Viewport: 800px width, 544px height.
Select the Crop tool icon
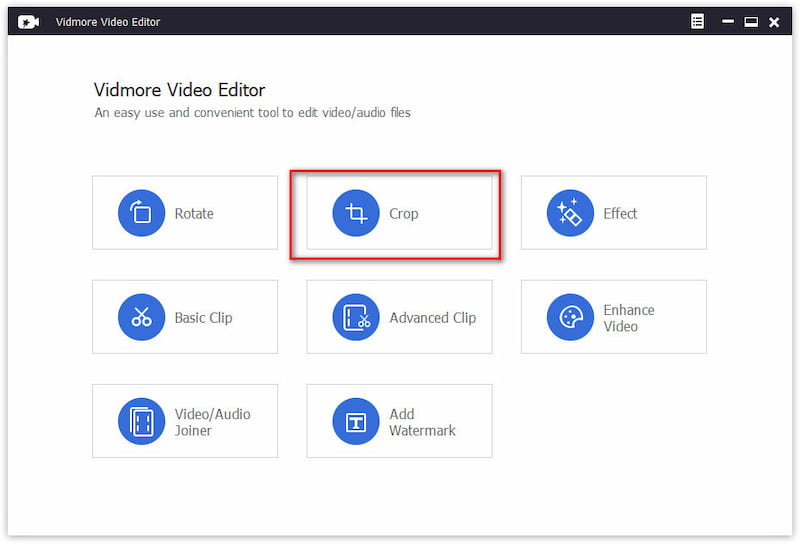(356, 213)
